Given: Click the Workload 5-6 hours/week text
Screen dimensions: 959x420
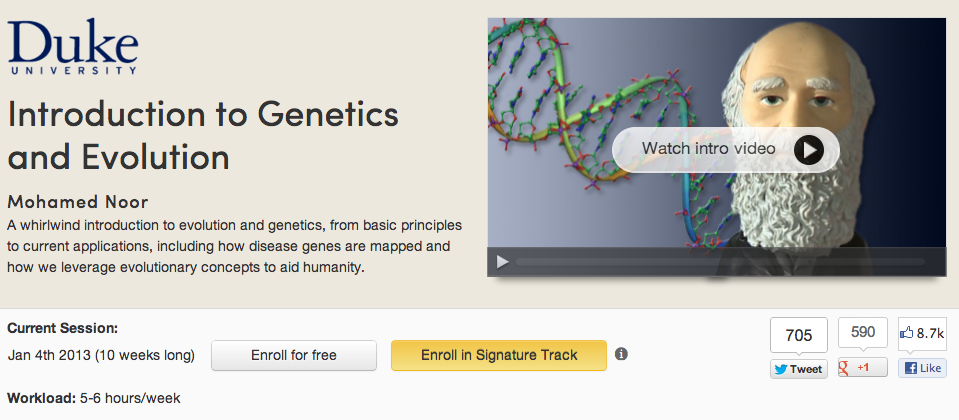Looking at the screenshot, I should coord(93,398).
